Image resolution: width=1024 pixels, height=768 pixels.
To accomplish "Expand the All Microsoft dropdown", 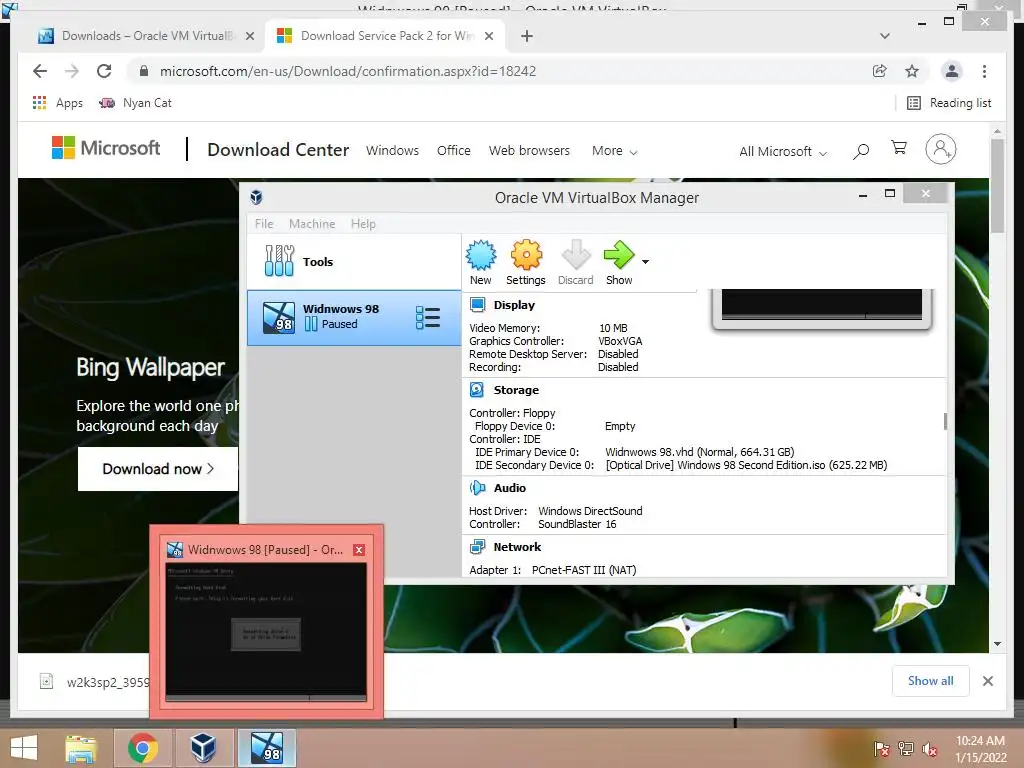I will click(783, 152).
